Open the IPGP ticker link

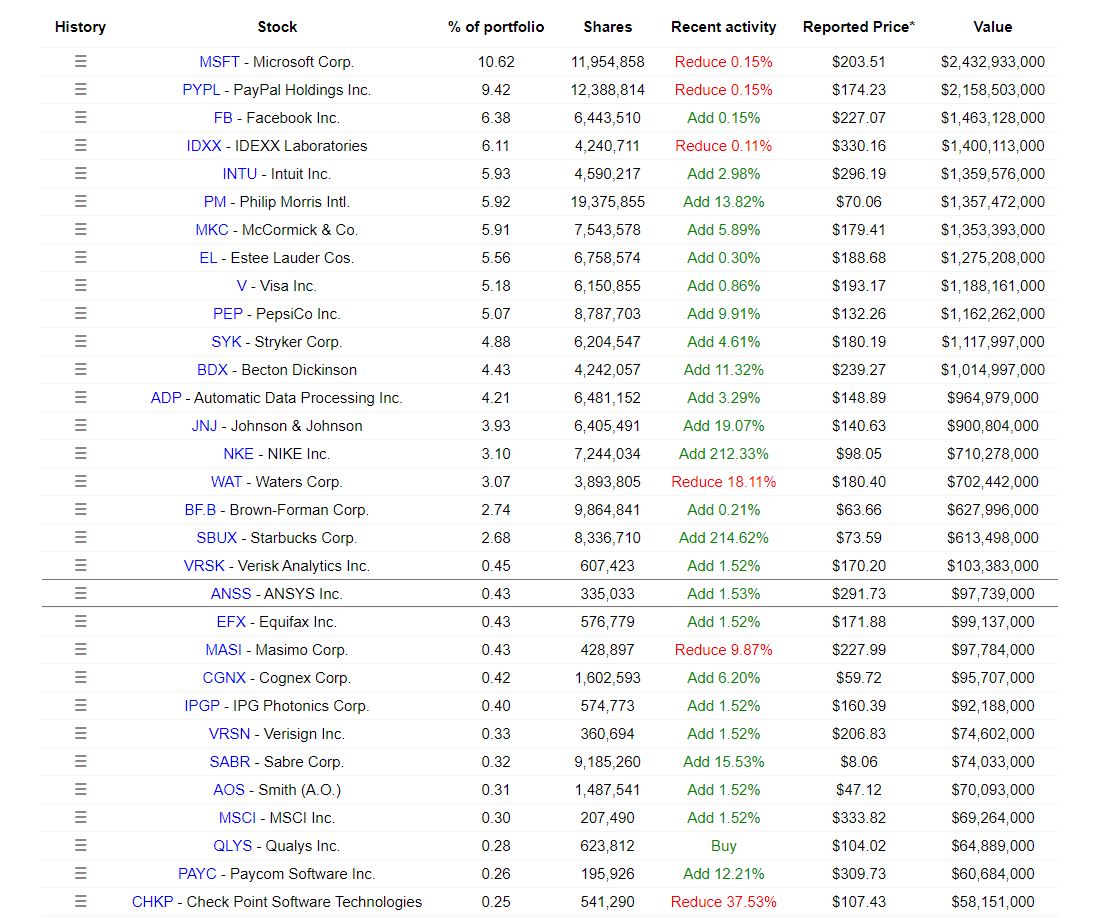(x=202, y=706)
